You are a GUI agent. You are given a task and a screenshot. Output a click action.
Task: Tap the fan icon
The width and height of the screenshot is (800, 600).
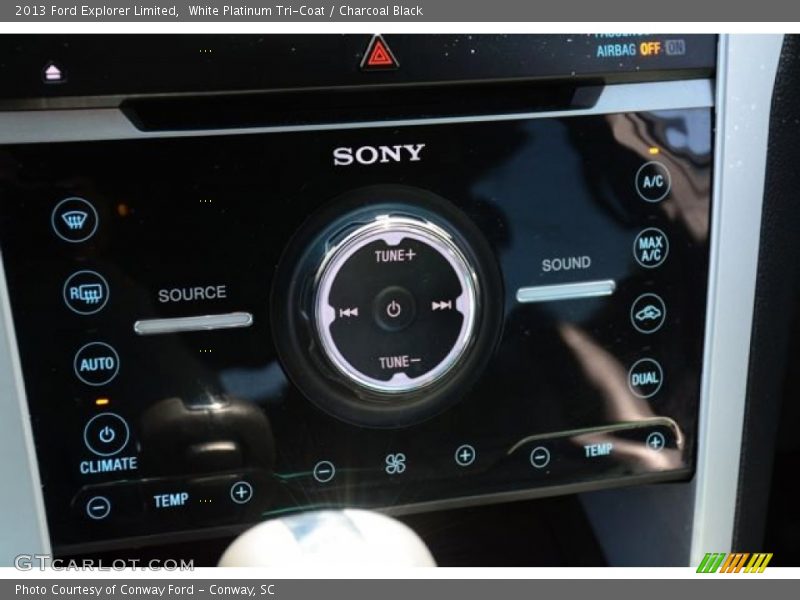click(395, 463)
